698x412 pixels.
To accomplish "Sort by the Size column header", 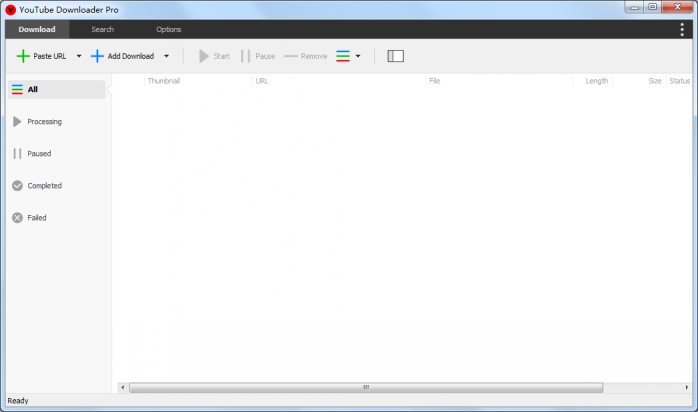I will pyautogui.click(x=654, y=81).
